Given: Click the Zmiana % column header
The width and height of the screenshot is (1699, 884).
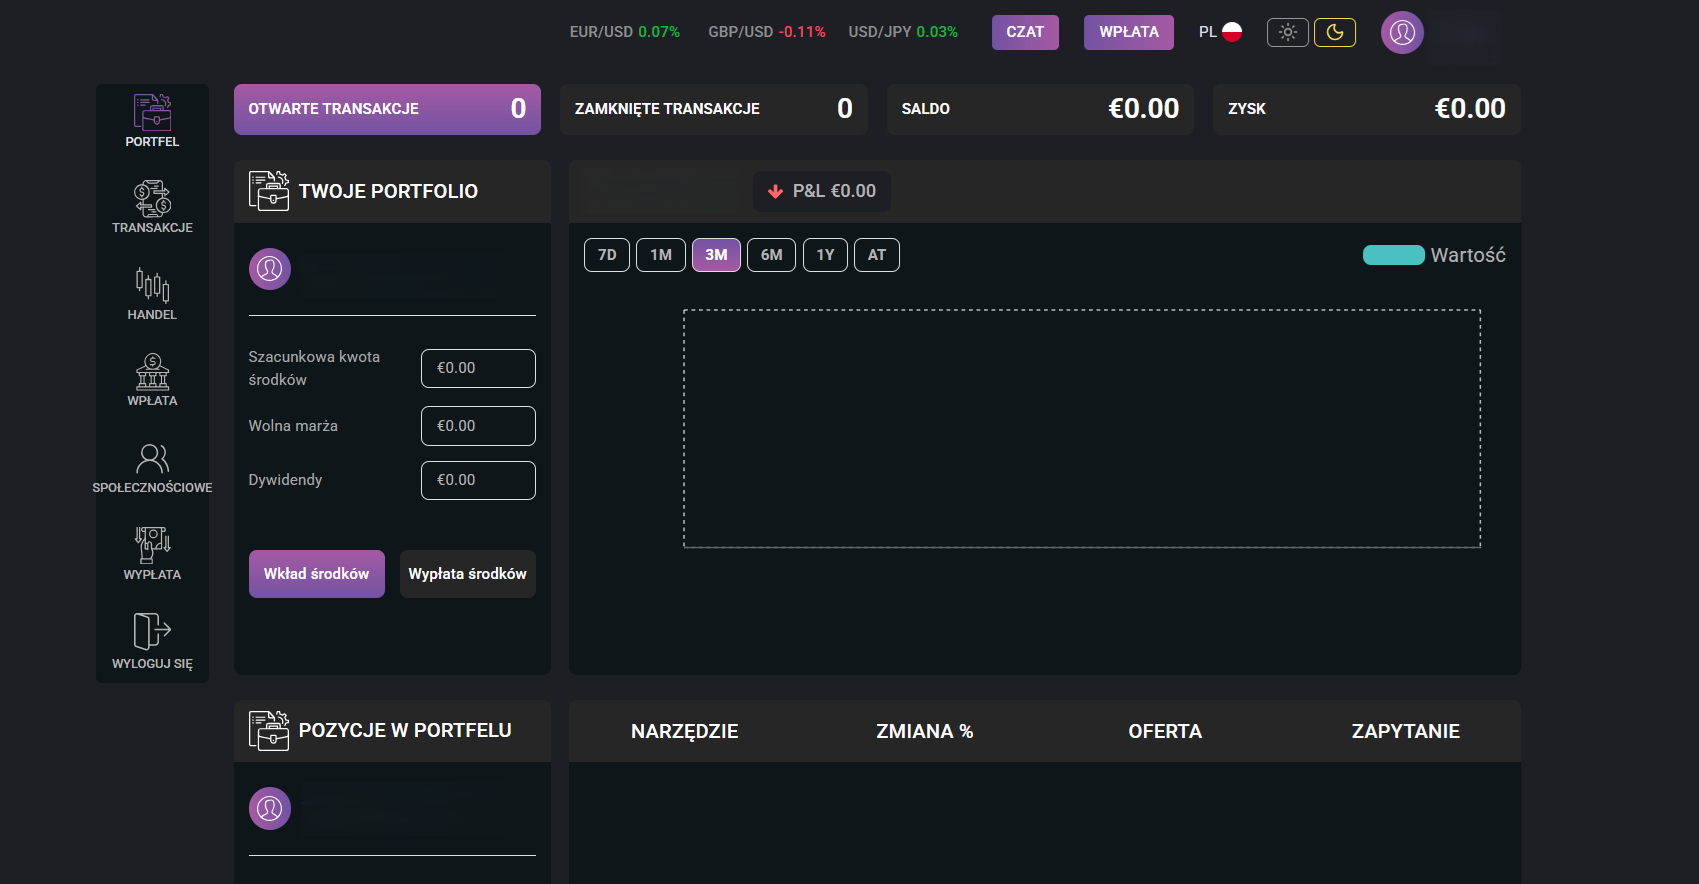Looking at the screenshot, I should click(925, 731).
